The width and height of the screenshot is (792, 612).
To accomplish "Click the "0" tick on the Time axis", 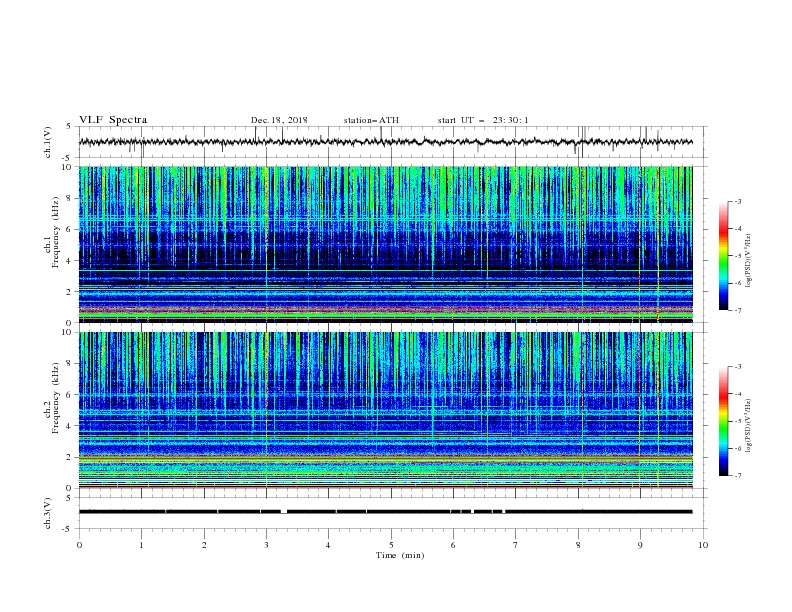I will (79, 545).
